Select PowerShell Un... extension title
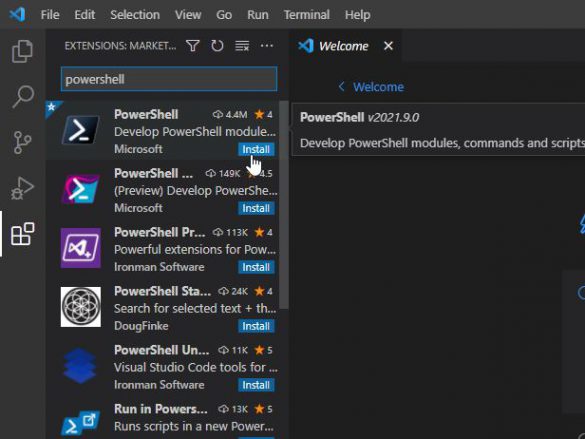 [162, 350]
